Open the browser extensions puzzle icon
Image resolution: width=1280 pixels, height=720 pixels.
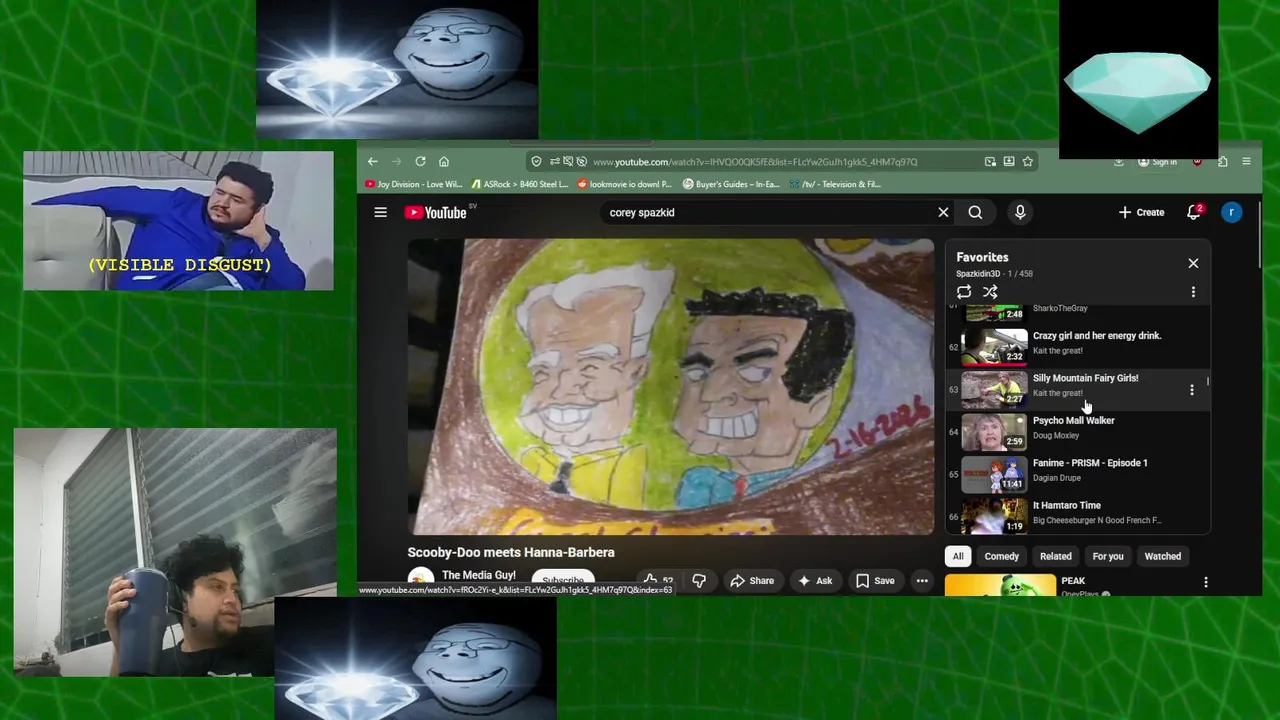point(1222,162)
